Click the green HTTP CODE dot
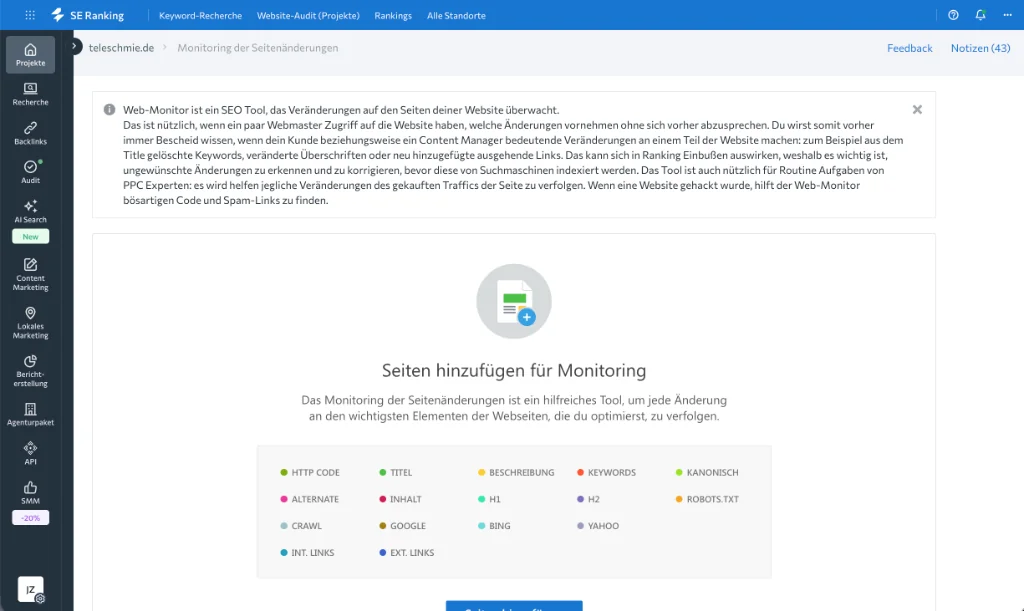The width and height of the screenshot is (1024, 611). coord(283,472)
